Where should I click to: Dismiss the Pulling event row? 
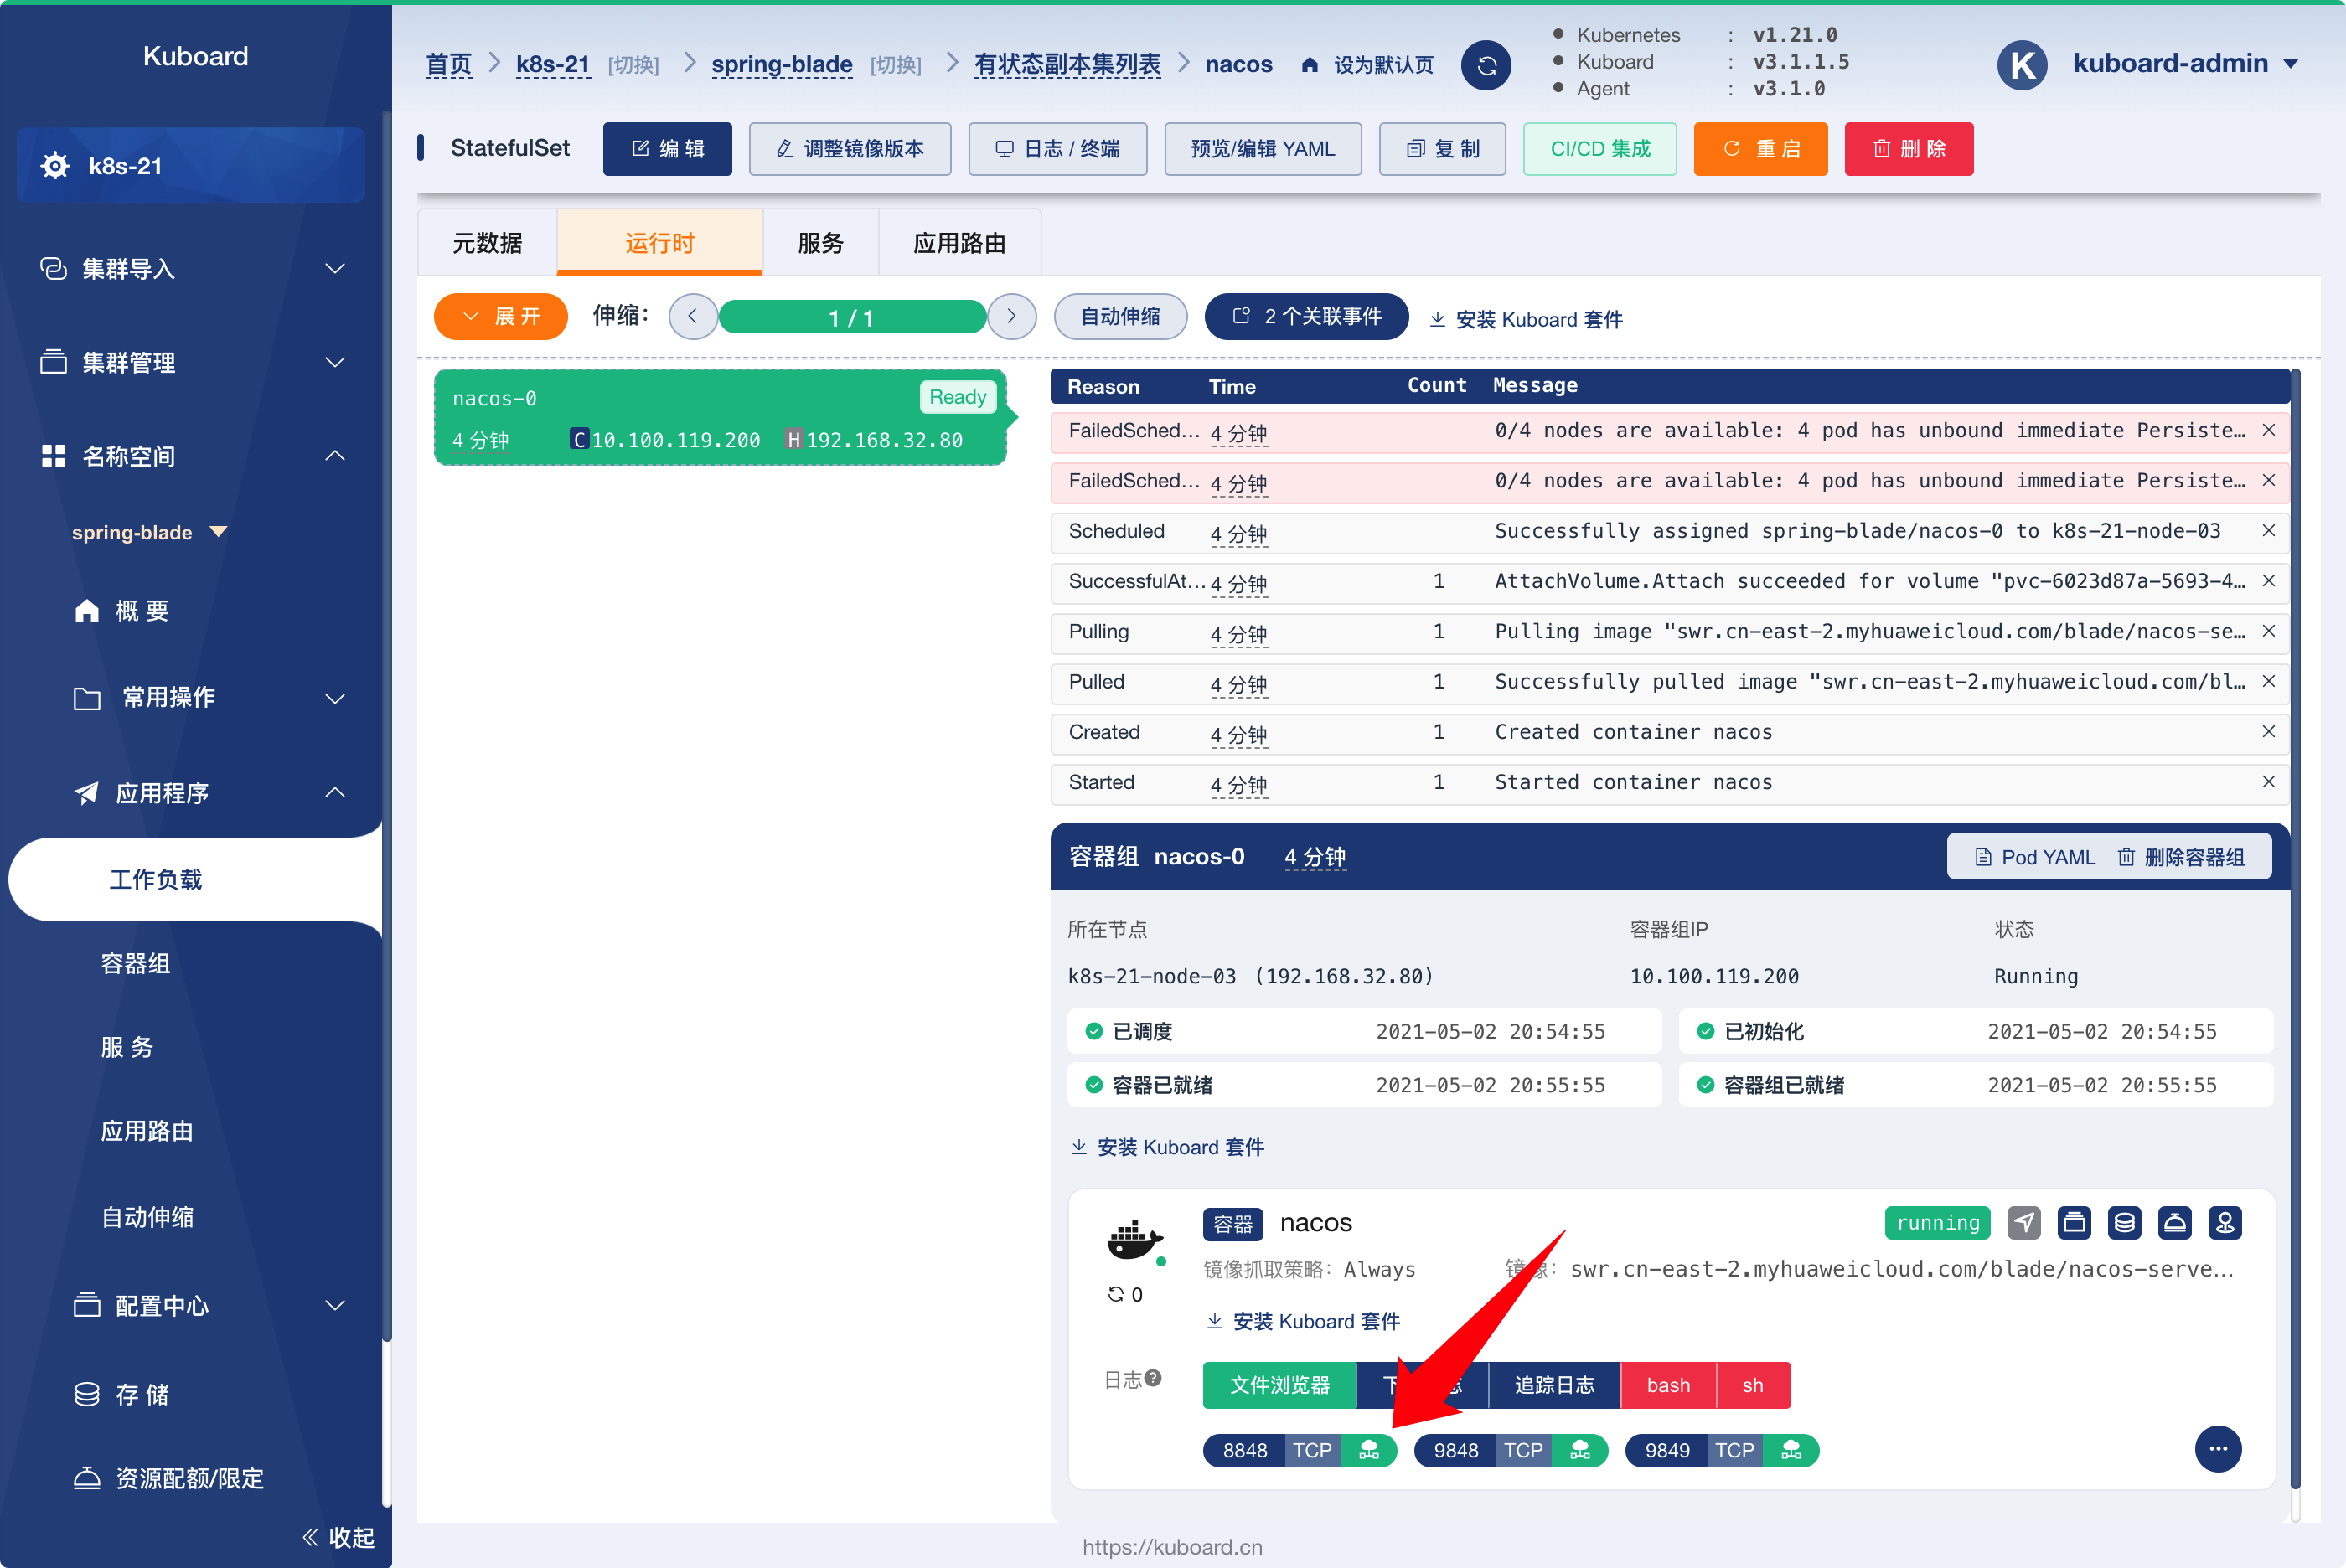click(2268, 631)
